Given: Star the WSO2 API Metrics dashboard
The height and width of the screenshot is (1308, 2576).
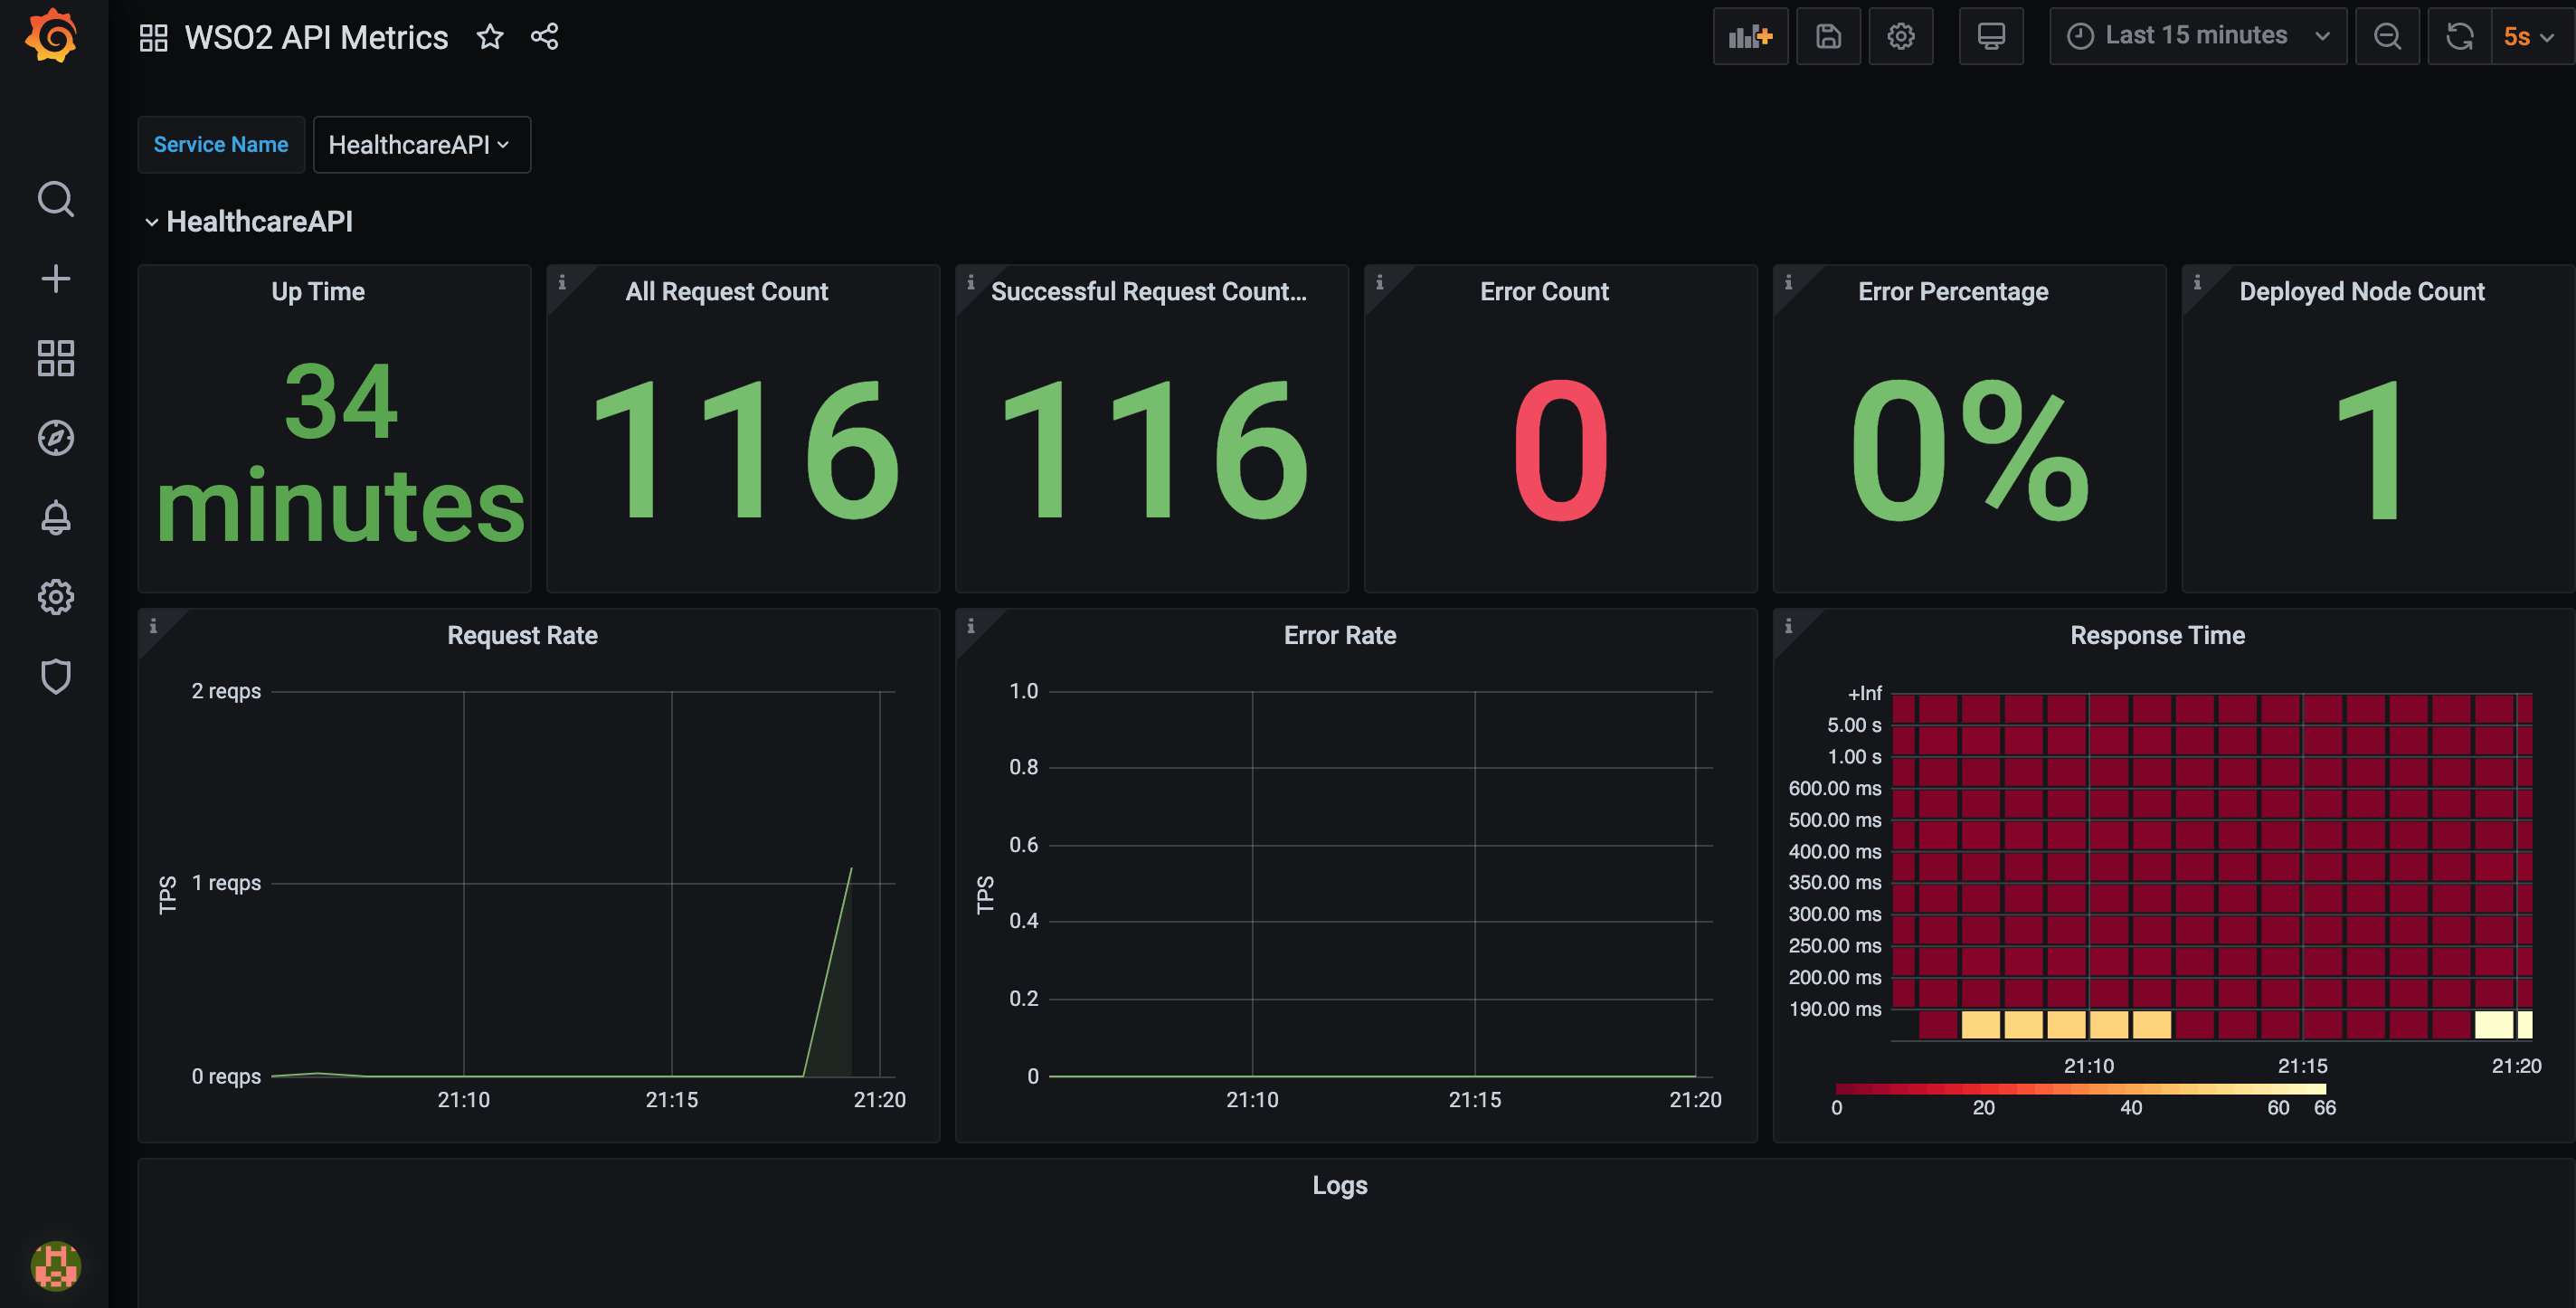Looking at the screenshot, I should [x=489, y=37].
